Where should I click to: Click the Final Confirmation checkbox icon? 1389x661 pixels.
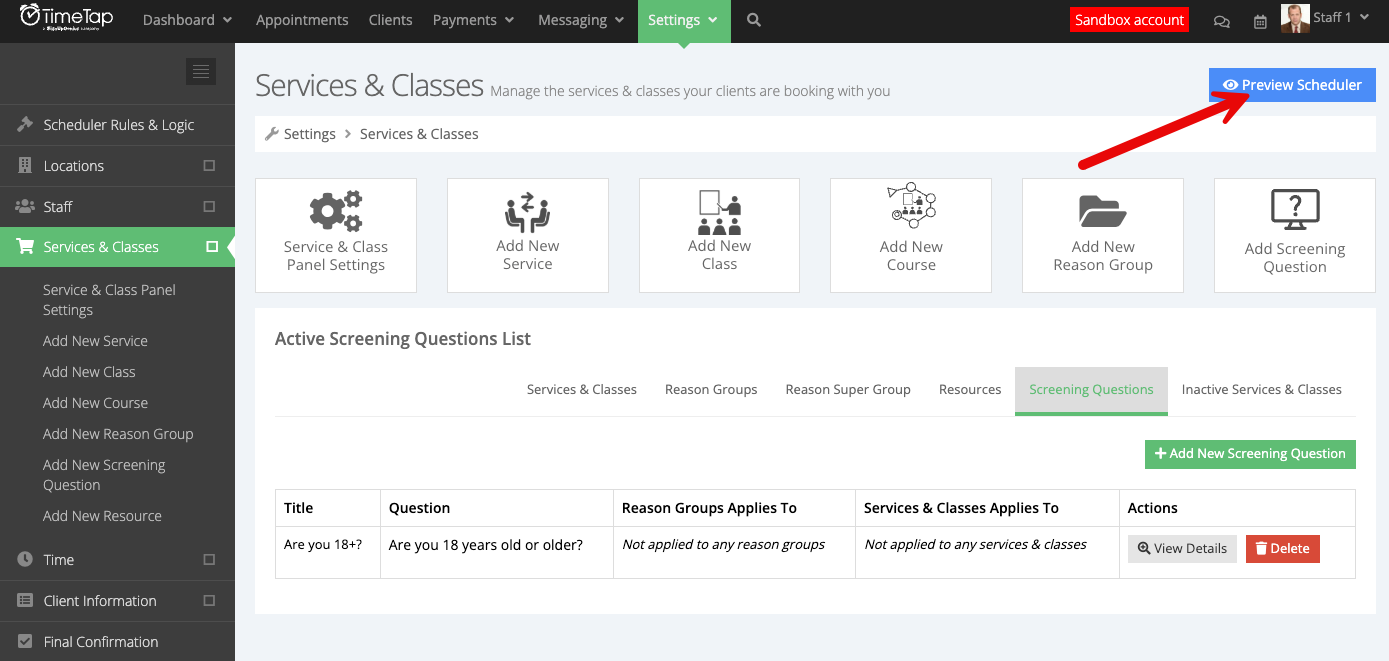[x=26, y=642]
